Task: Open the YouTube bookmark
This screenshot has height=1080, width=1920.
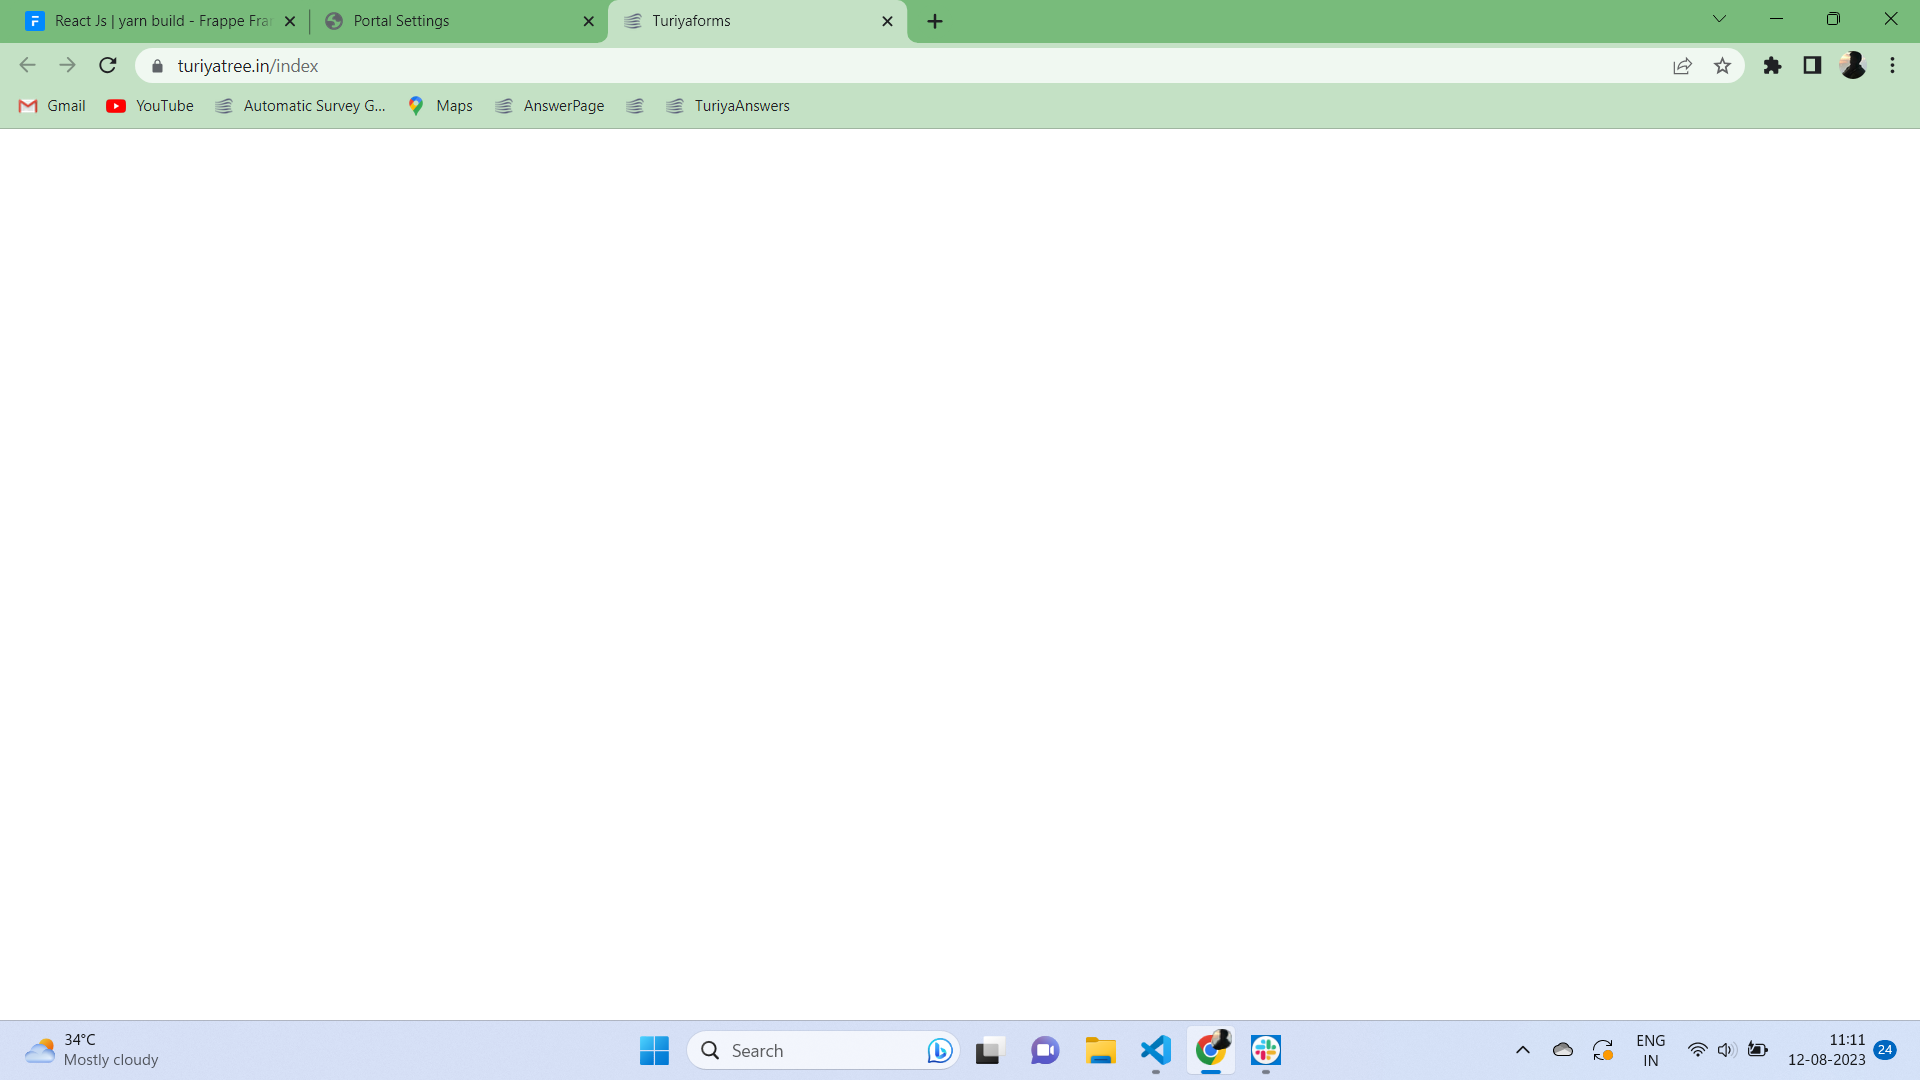Action: click(x=150, y=106)
